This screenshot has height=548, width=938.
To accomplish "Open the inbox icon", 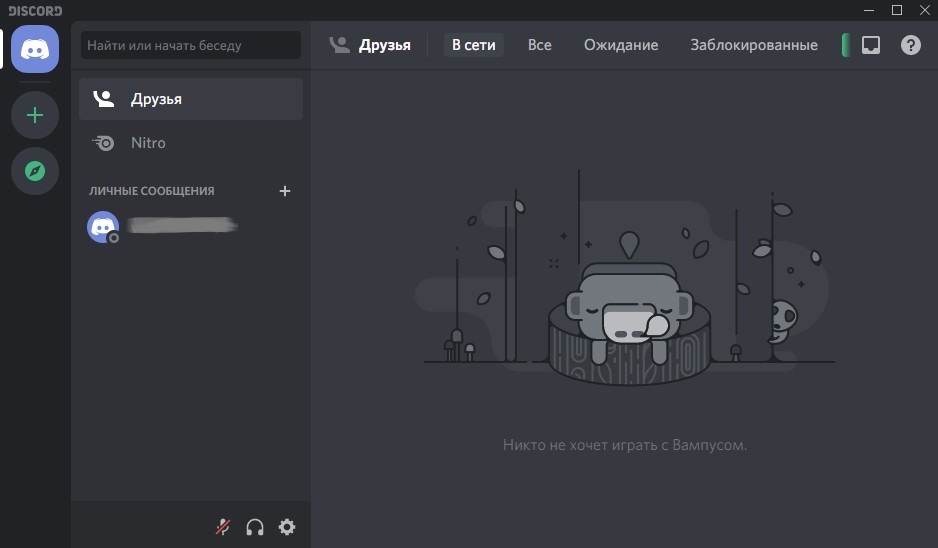I will 870,45.
